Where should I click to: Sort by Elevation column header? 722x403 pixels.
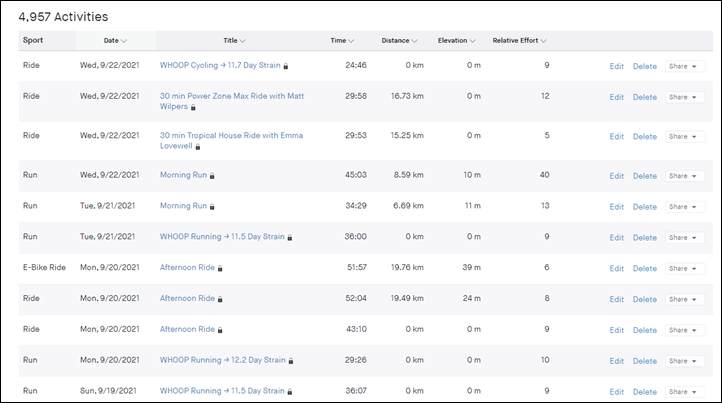point(456,41)
